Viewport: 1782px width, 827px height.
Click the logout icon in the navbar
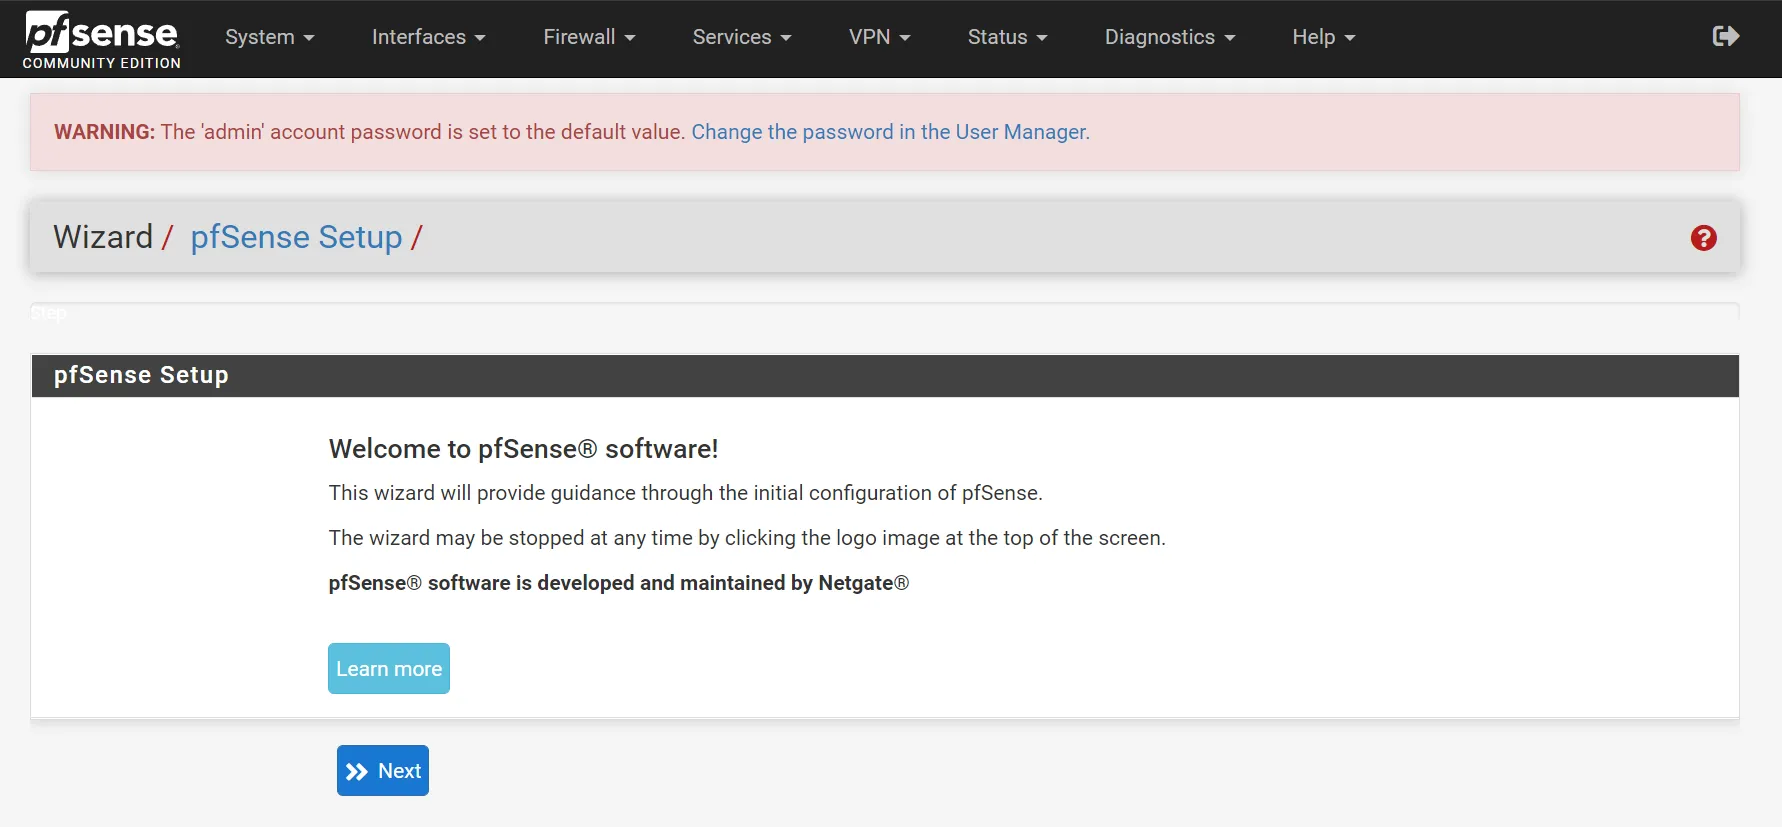[1726, 37]
